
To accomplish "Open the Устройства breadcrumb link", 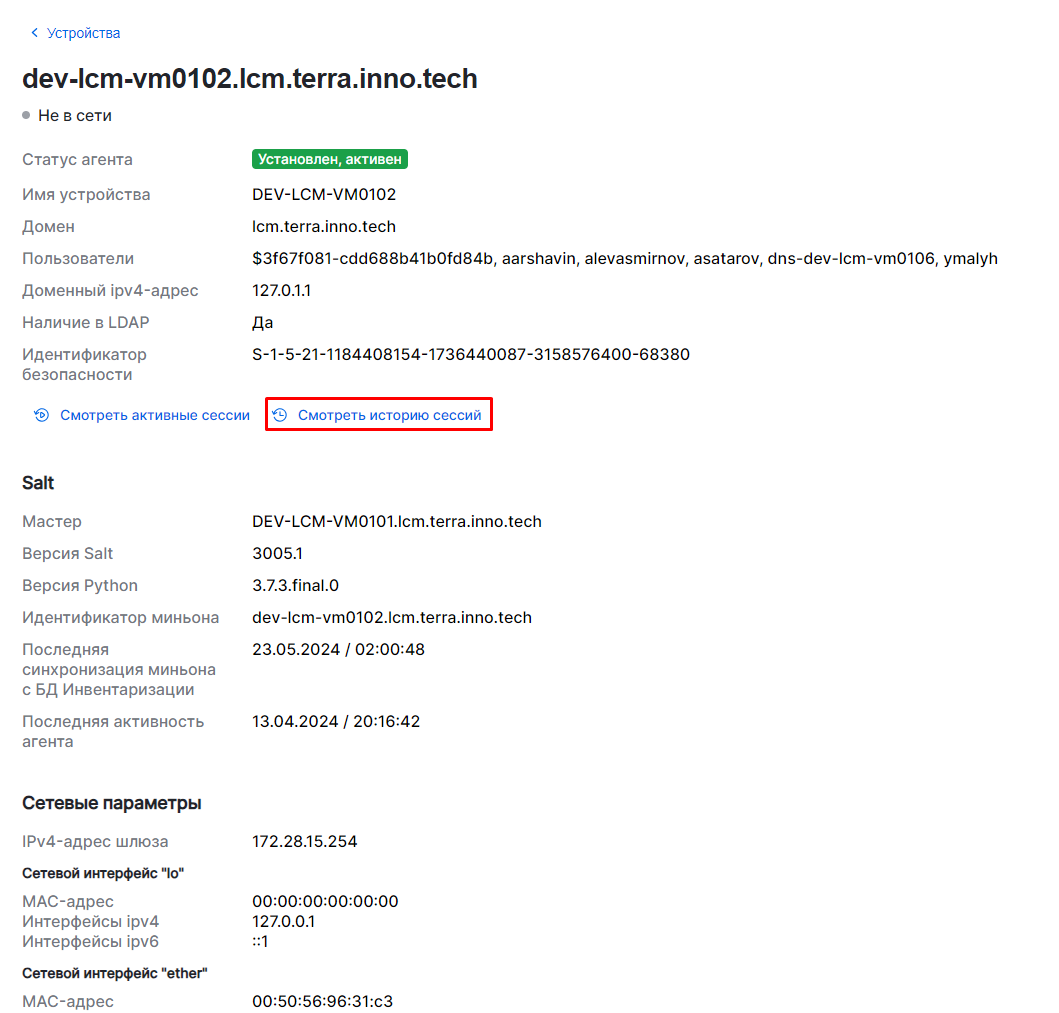I will pos(83,33).
